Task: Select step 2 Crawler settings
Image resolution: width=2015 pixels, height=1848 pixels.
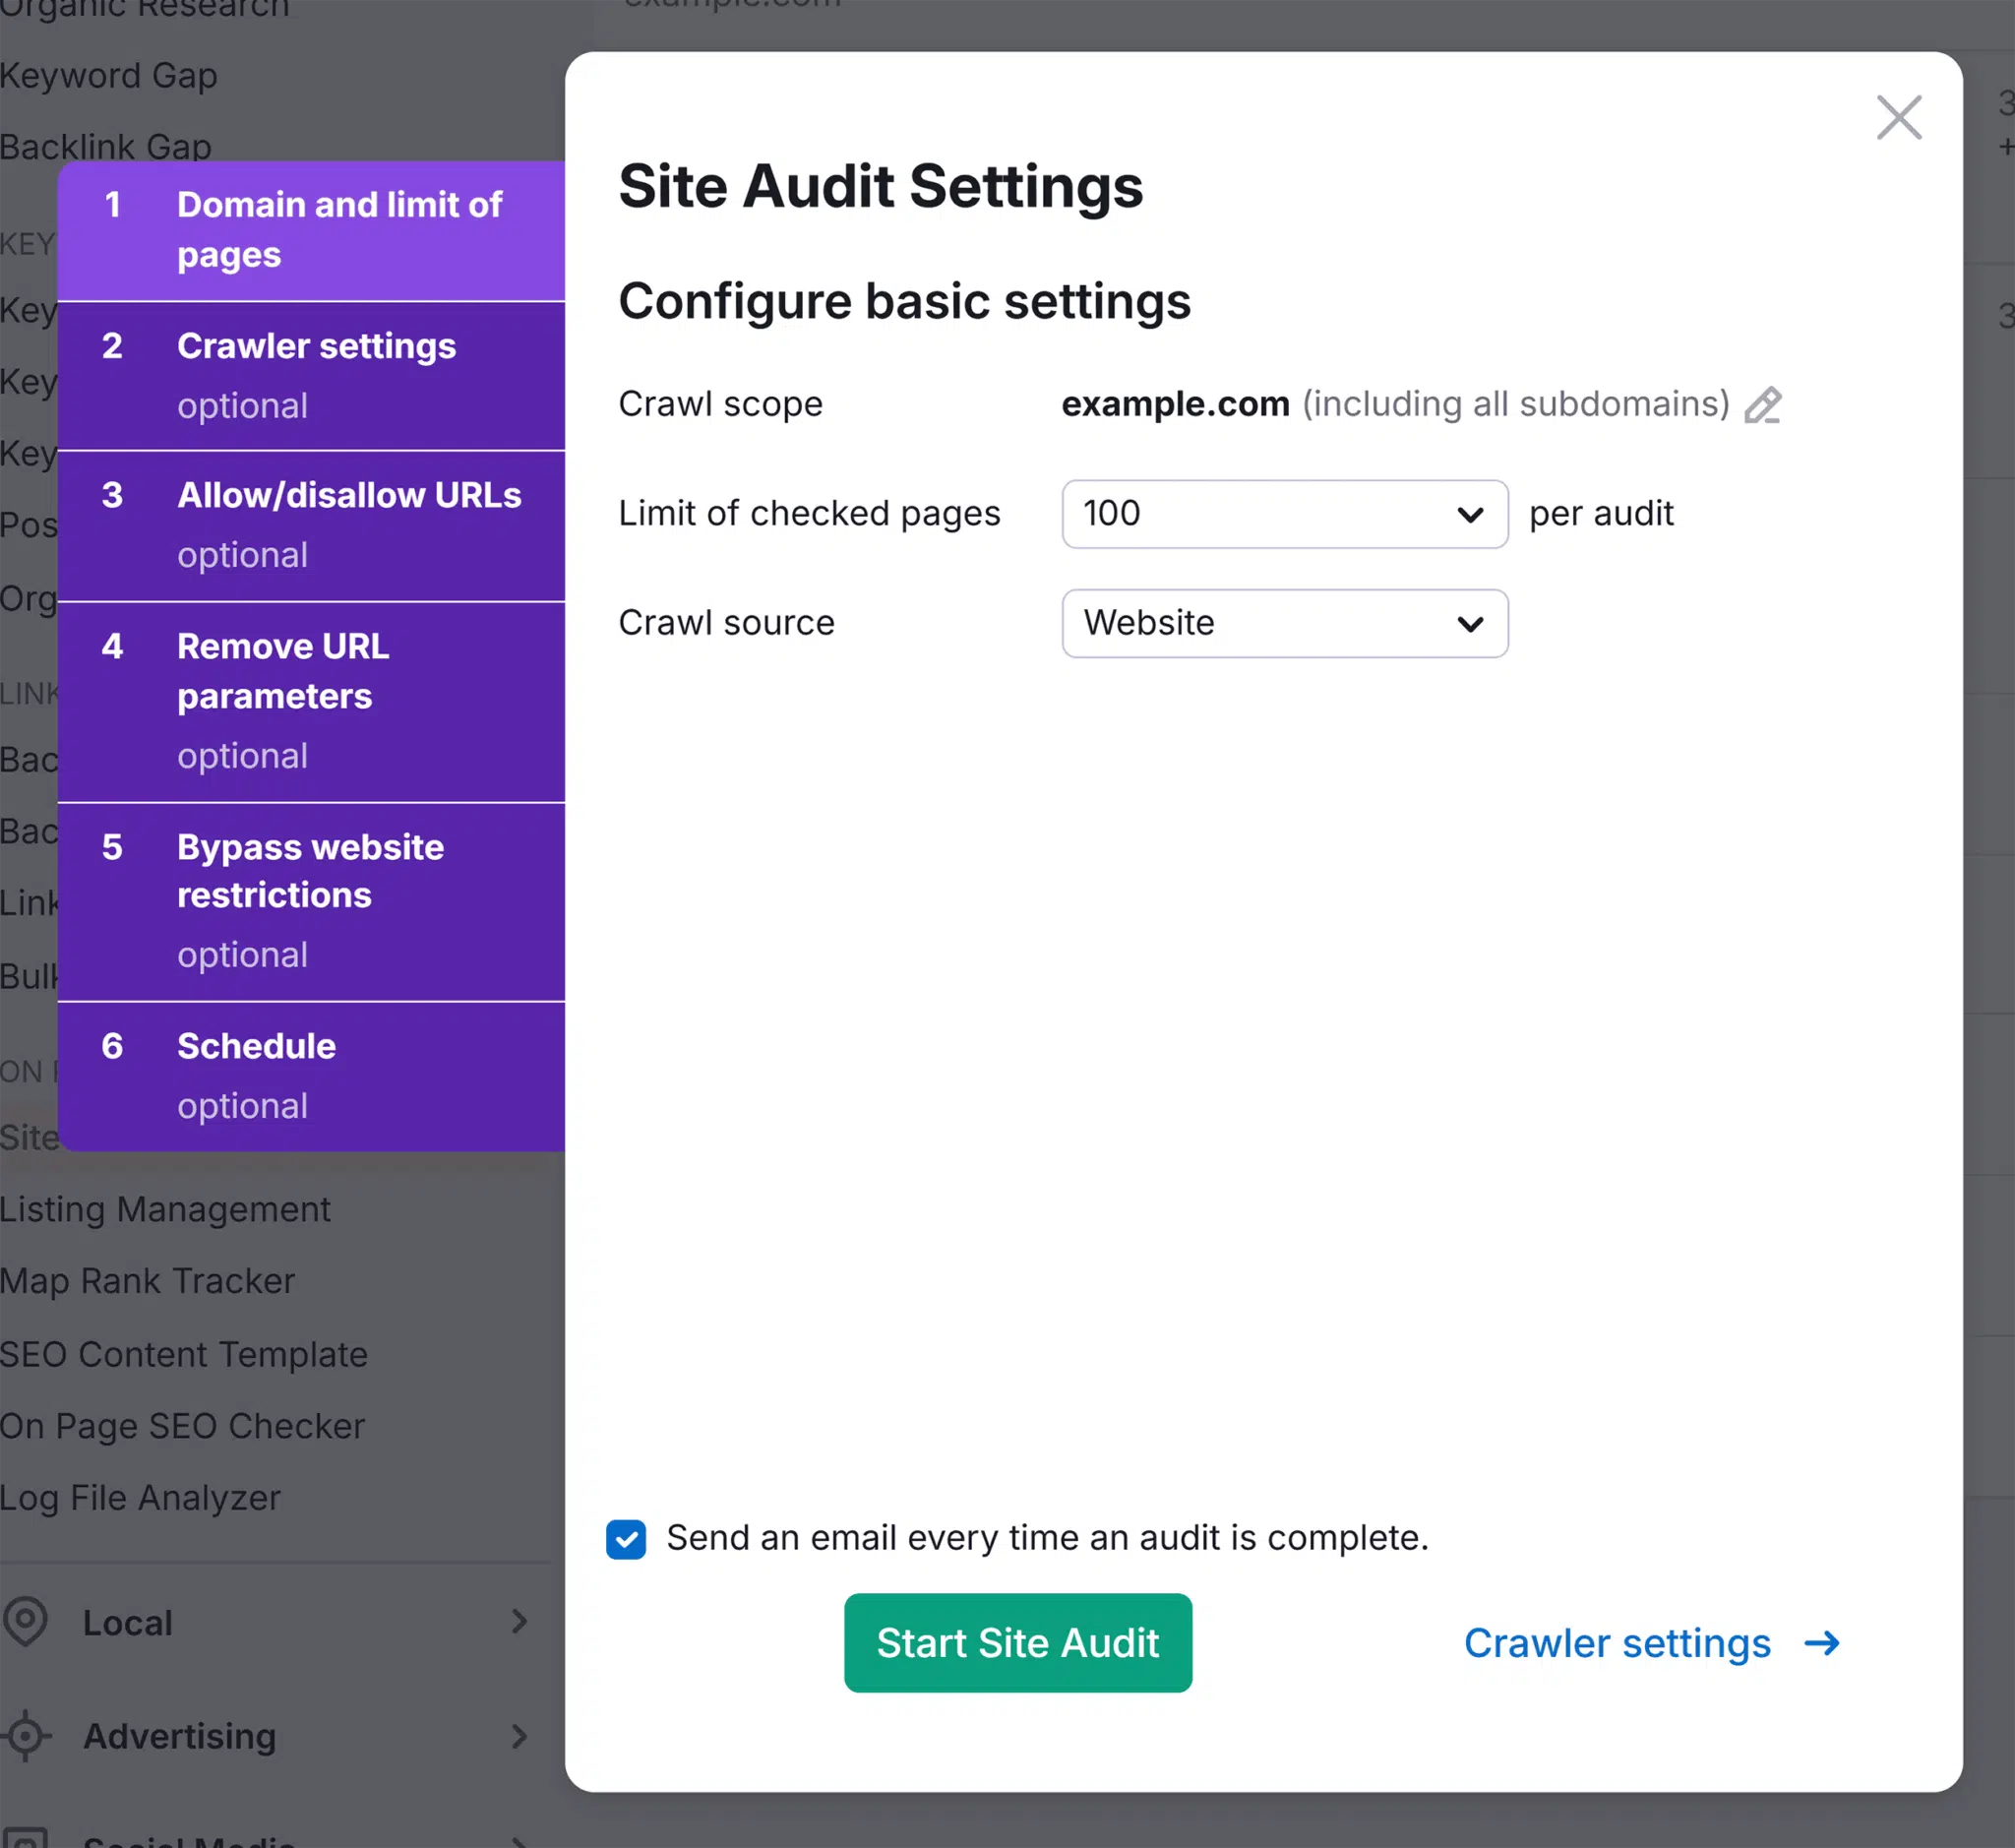Action: point(311,376)
